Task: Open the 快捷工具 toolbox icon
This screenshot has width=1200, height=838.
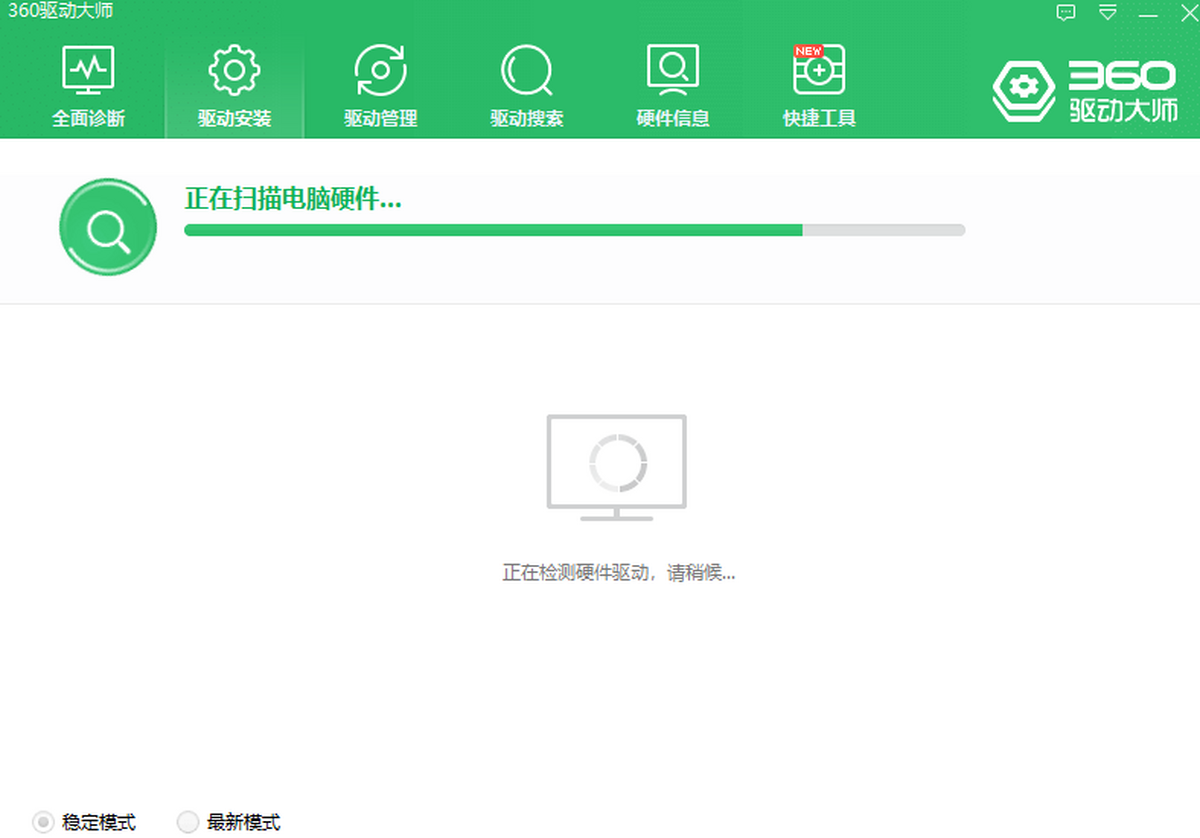Action: point(819,70)
